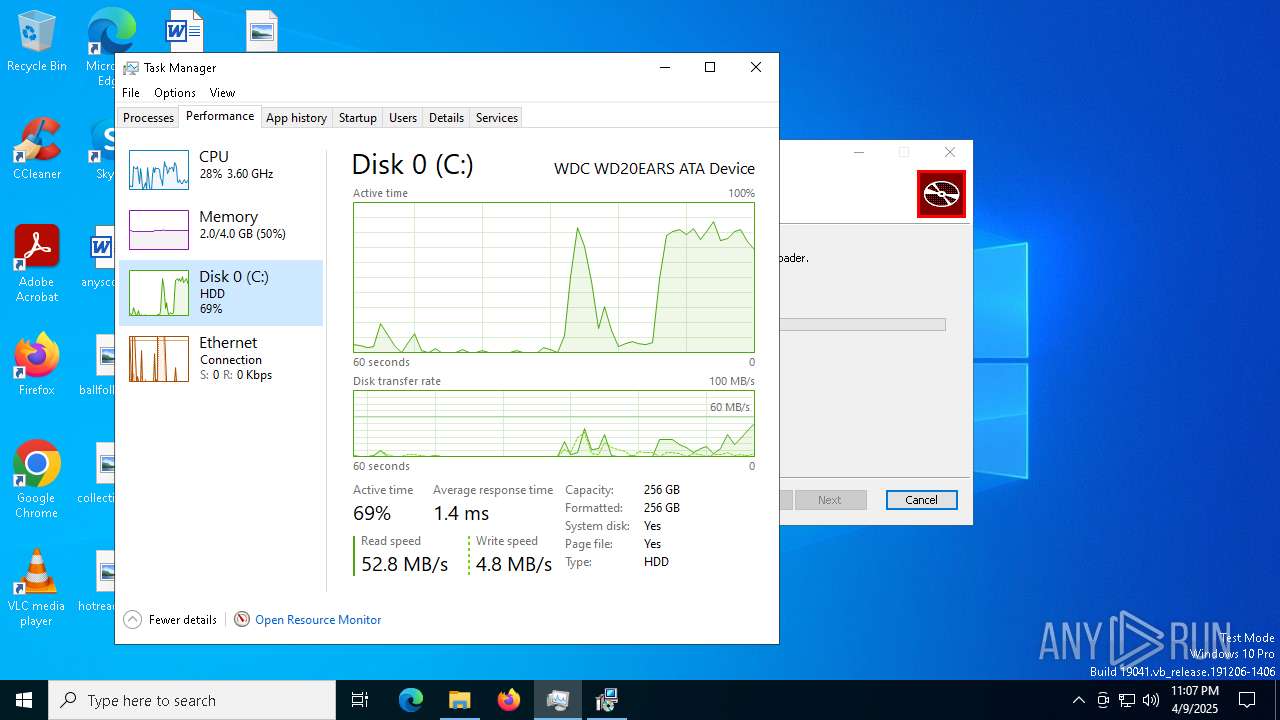Collapse view with Fewer details arrow

(x=133, y=620)
